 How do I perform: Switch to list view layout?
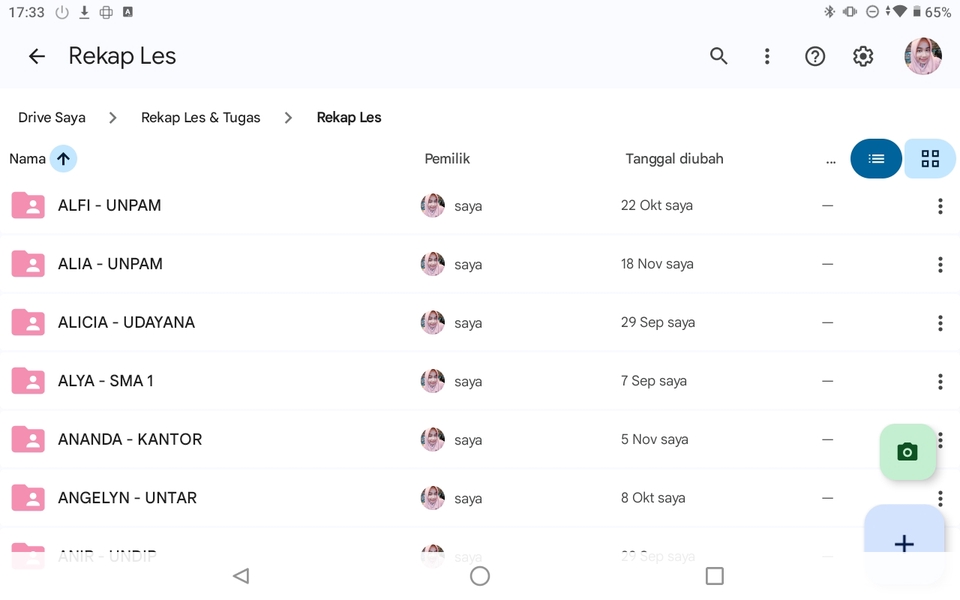[876, 159]
